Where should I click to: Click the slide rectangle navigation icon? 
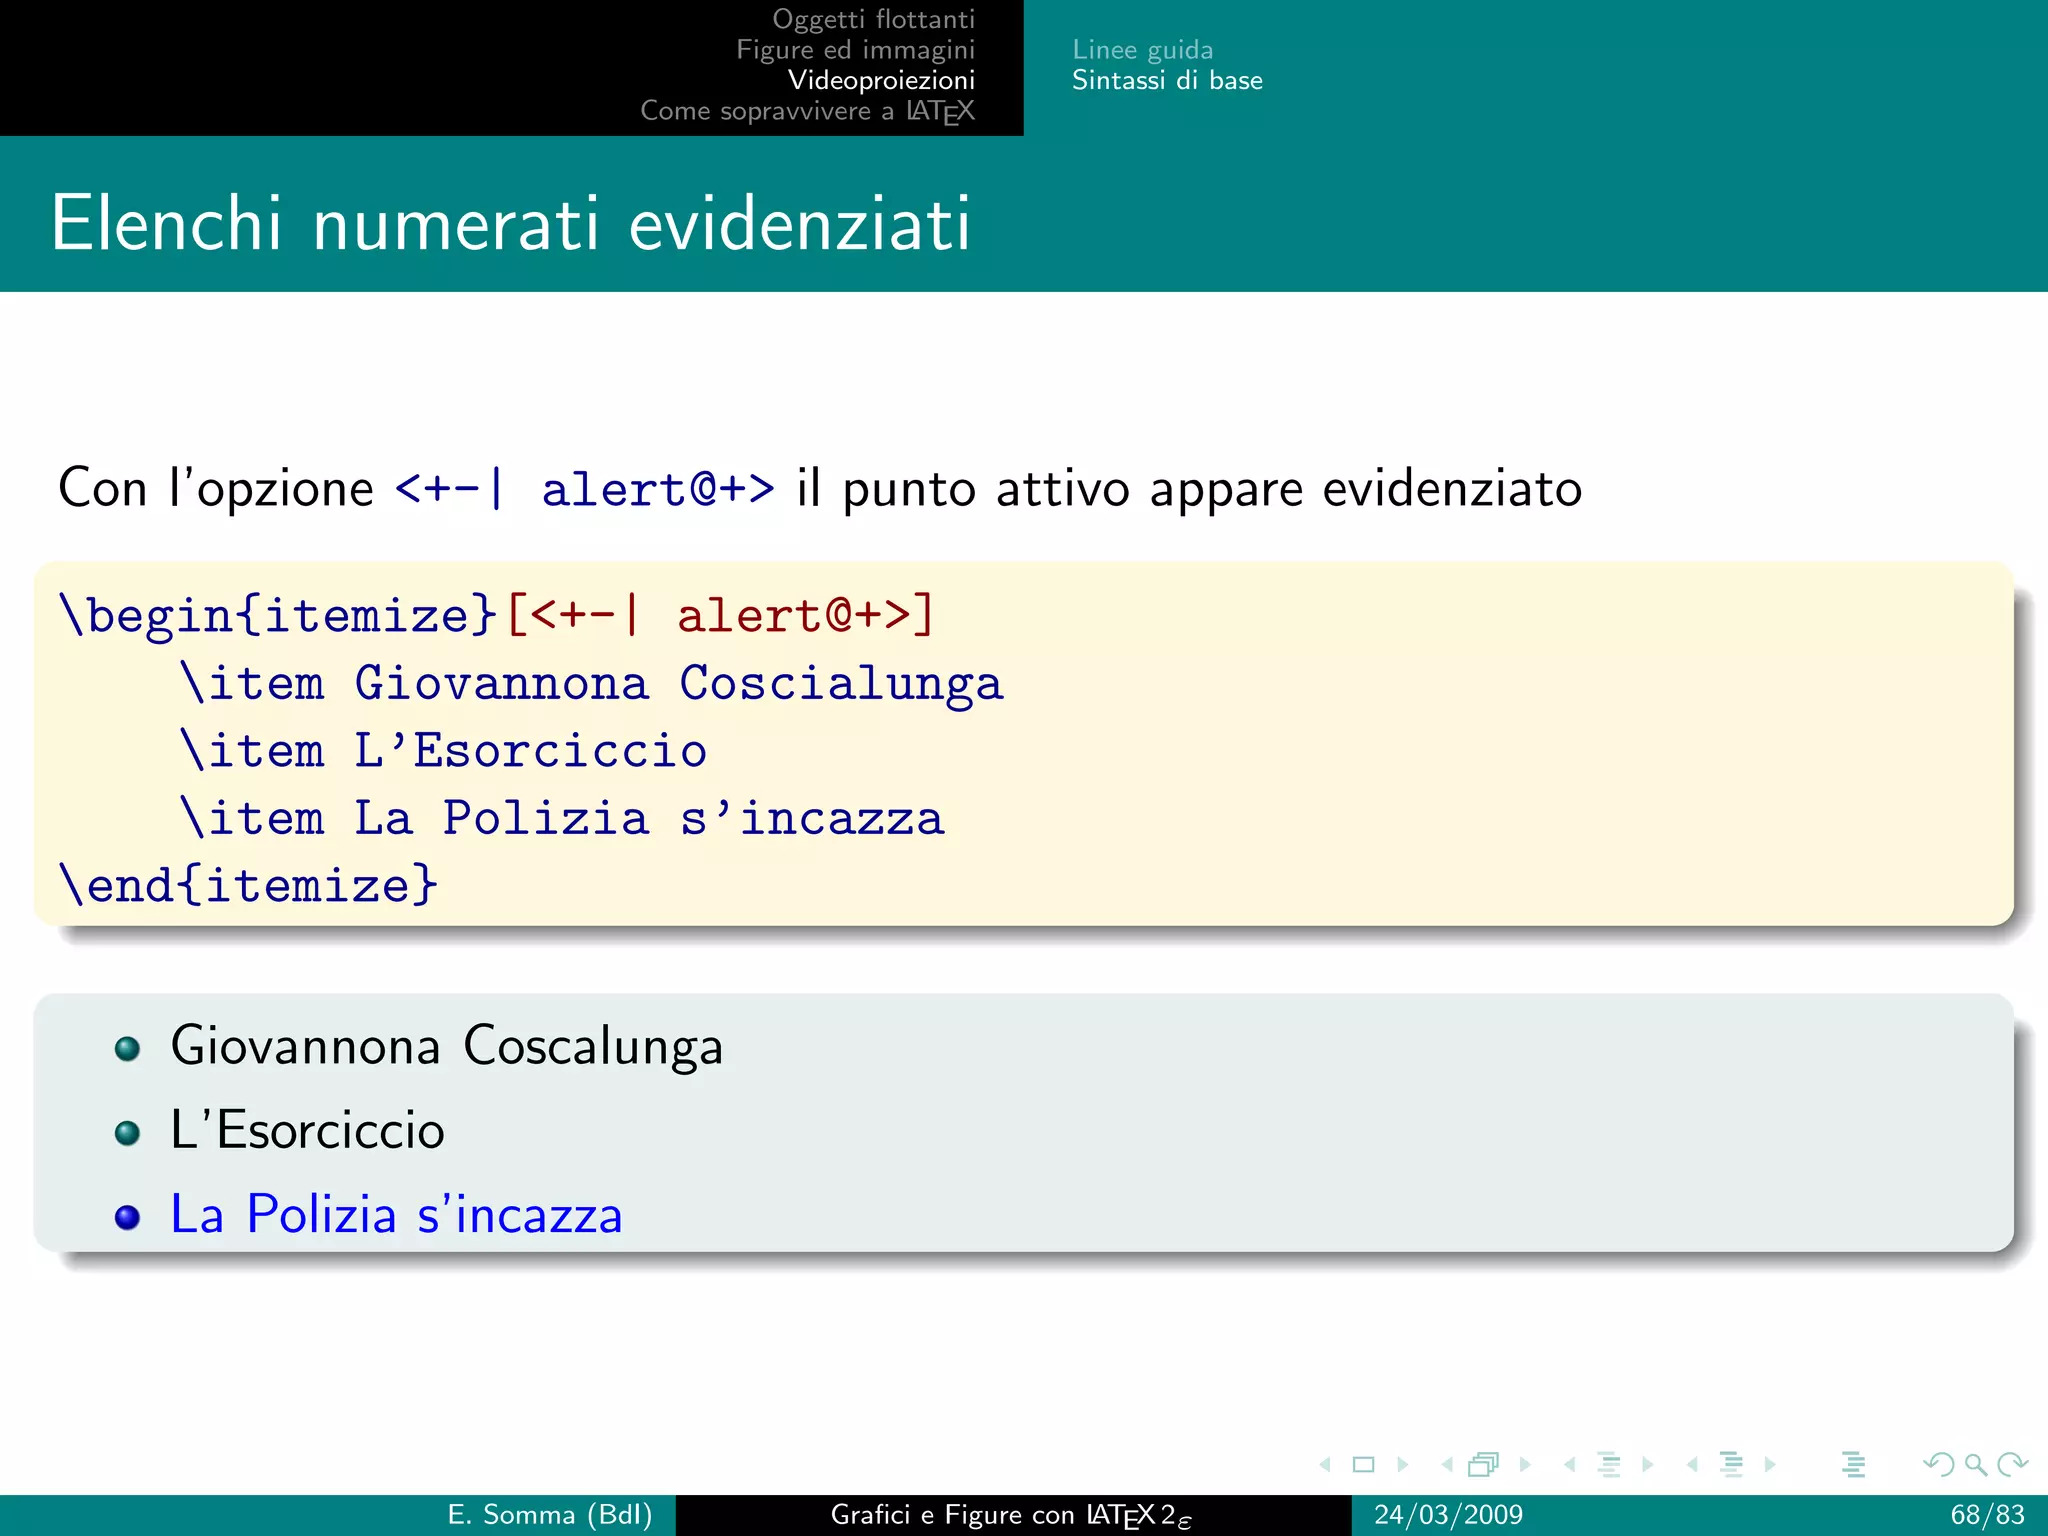tap(1363, 1465)
